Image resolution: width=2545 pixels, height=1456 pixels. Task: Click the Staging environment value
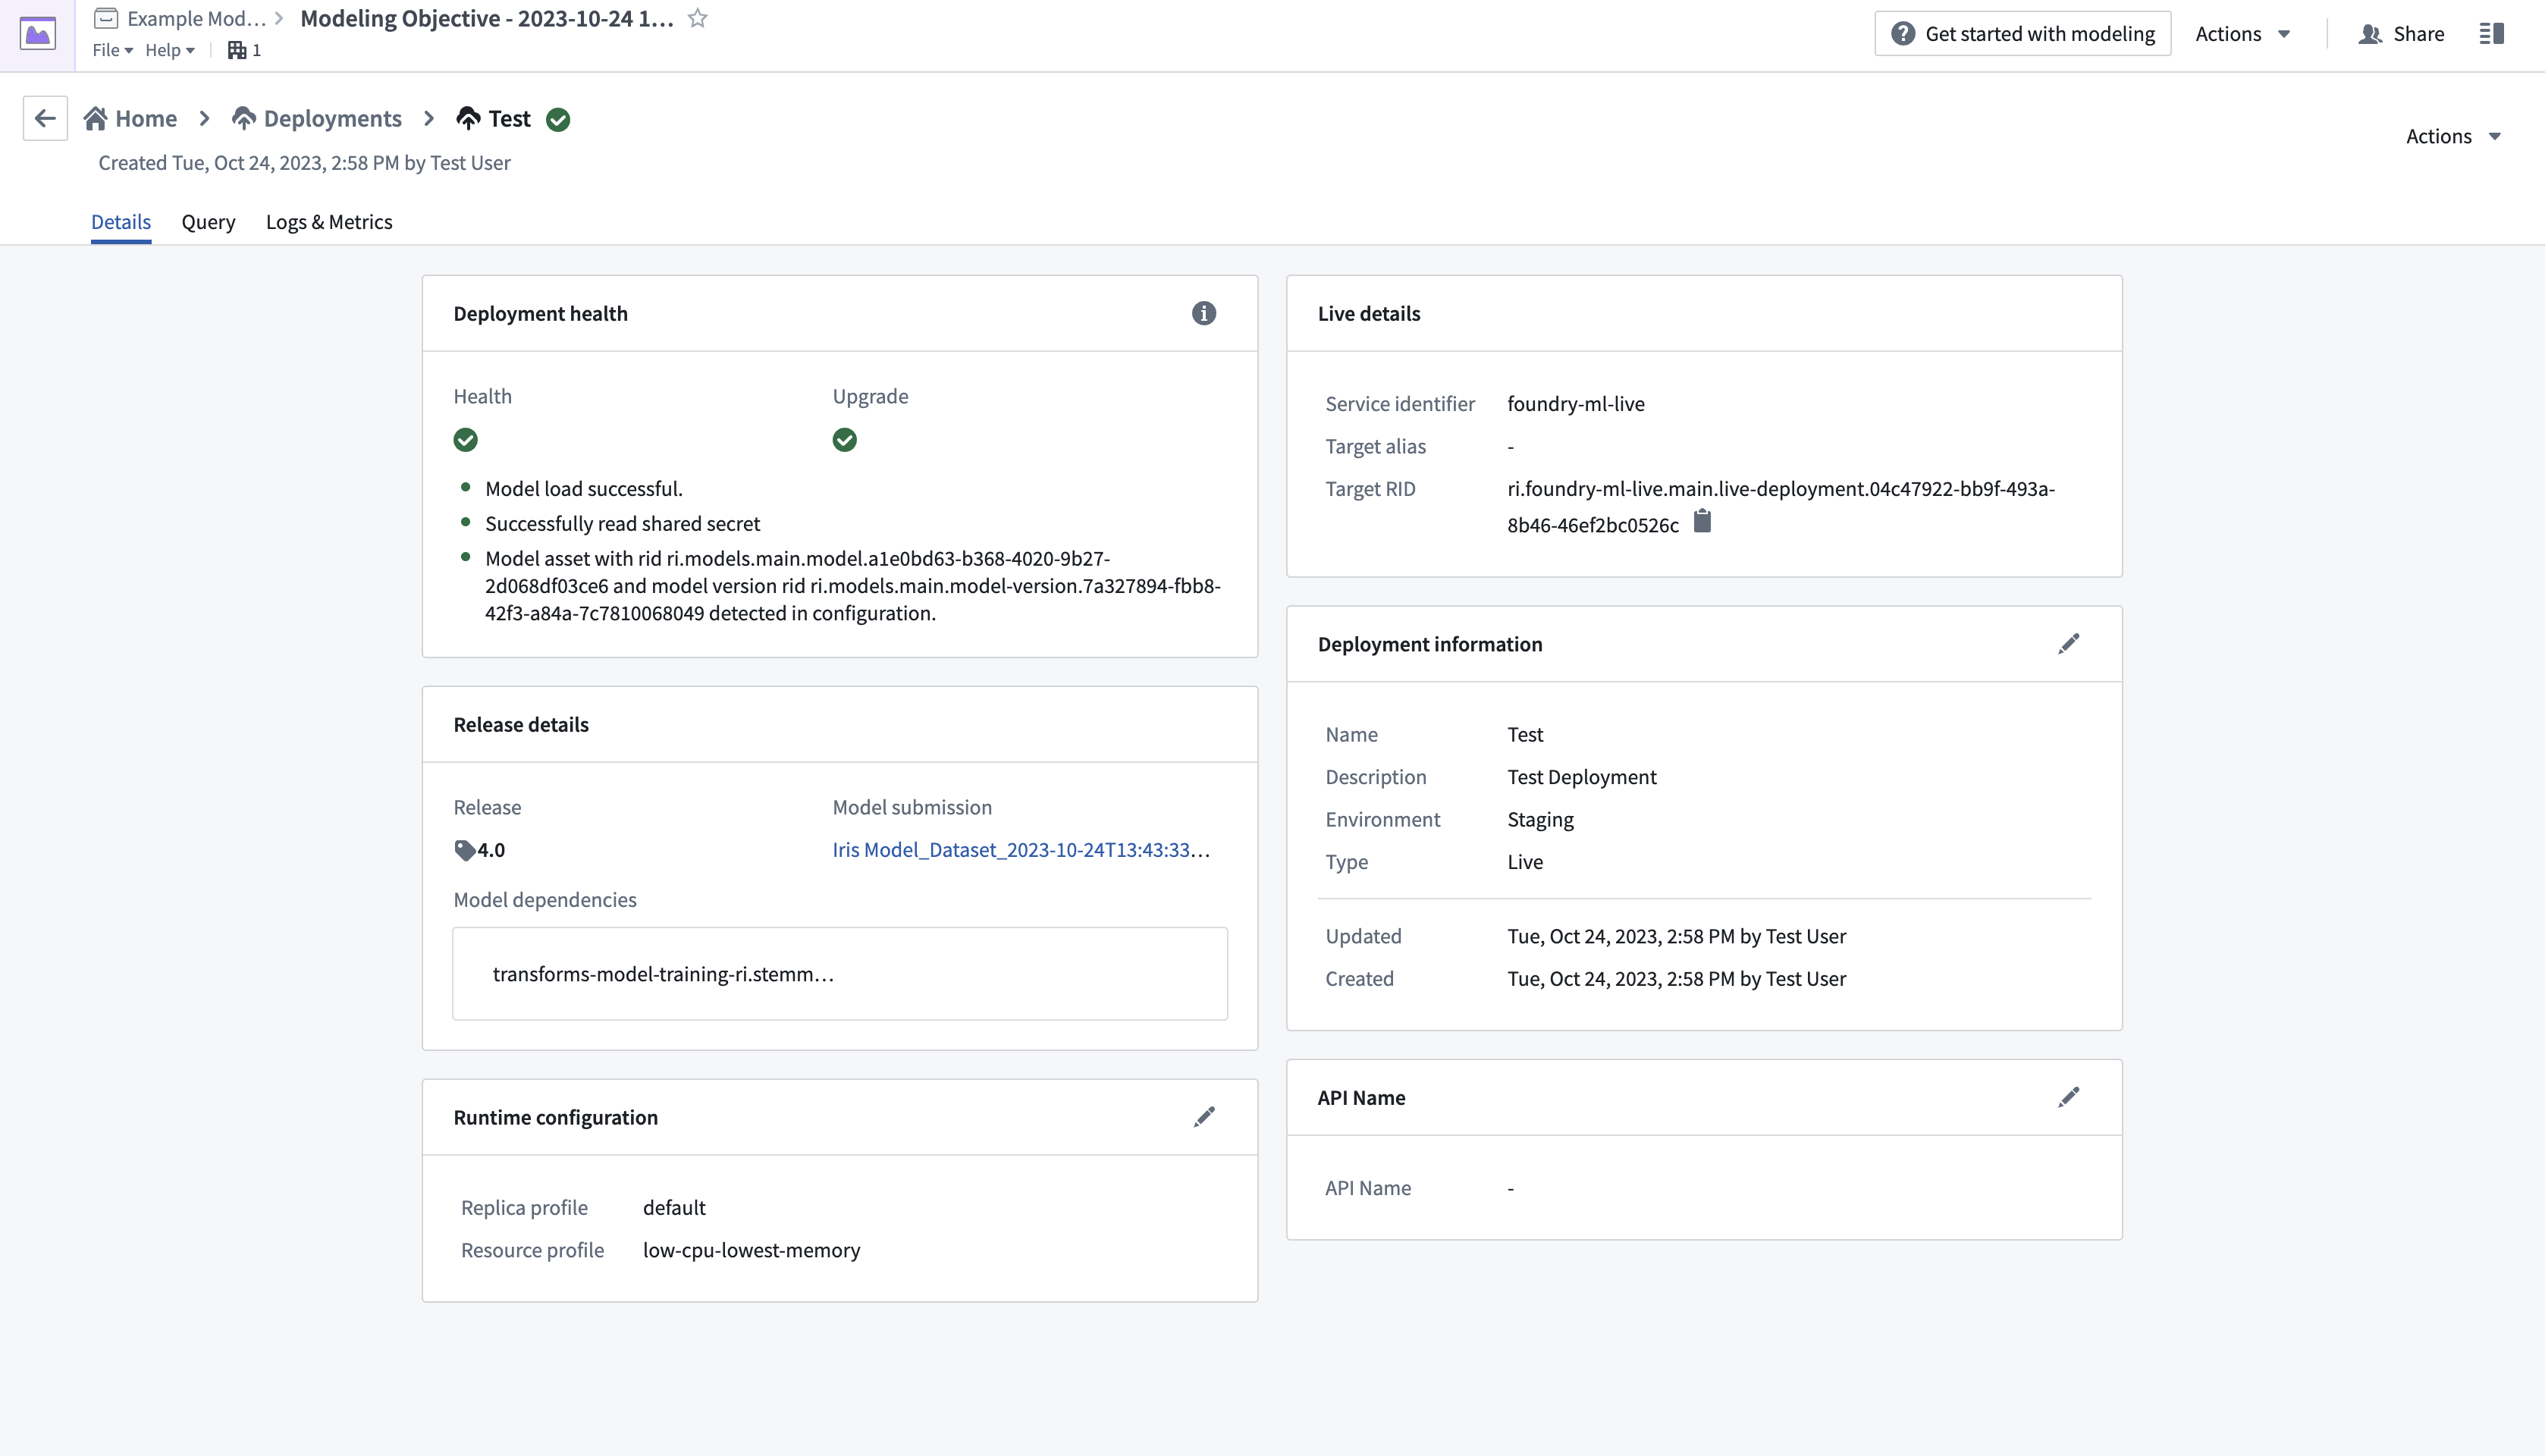(1540, 820)
